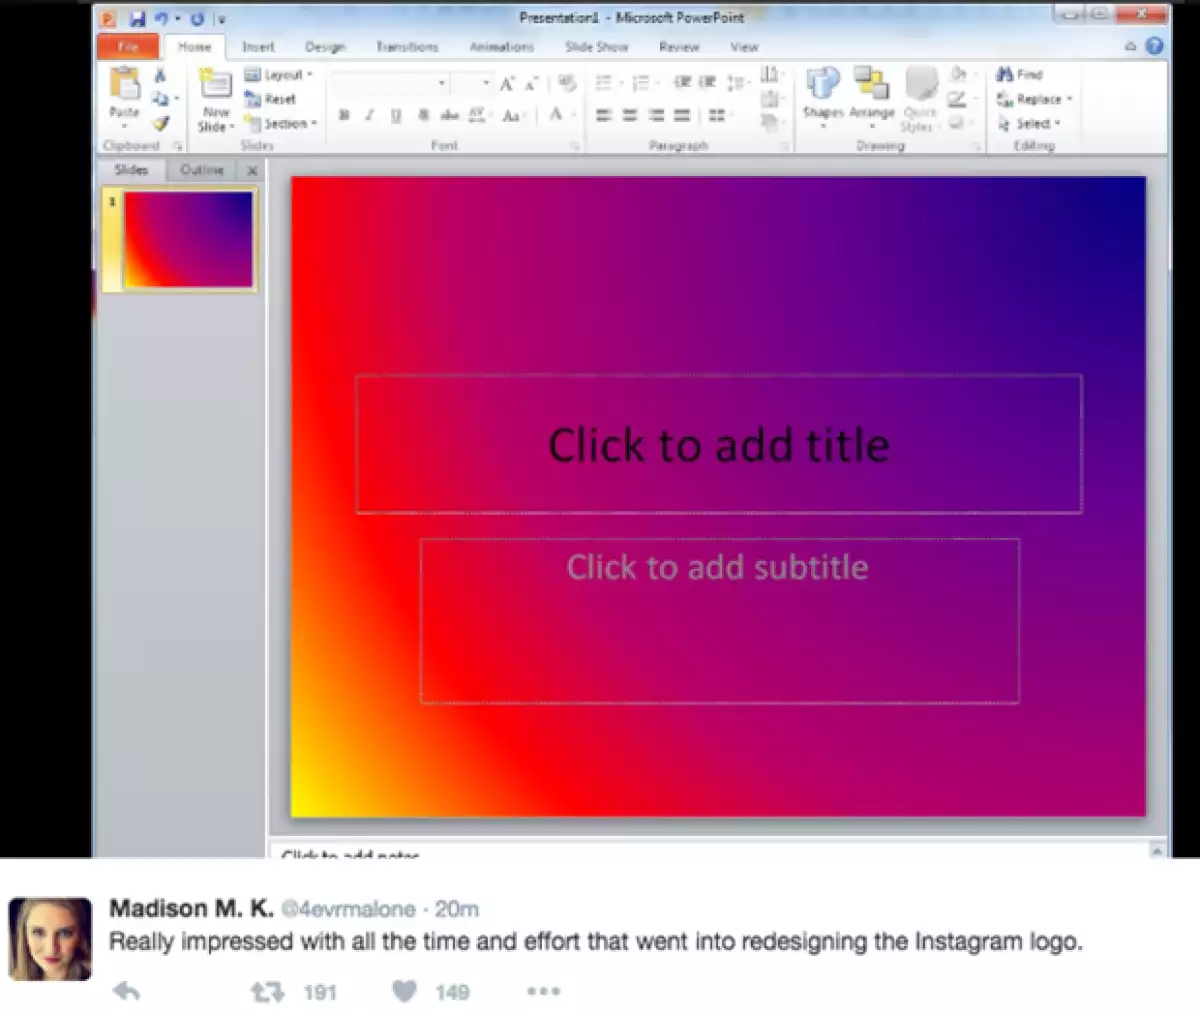Screen dimensions: 1200x1012
Task: Click the Reset slide layout icon
Action: pyautogui.click(x=271, y=99)
